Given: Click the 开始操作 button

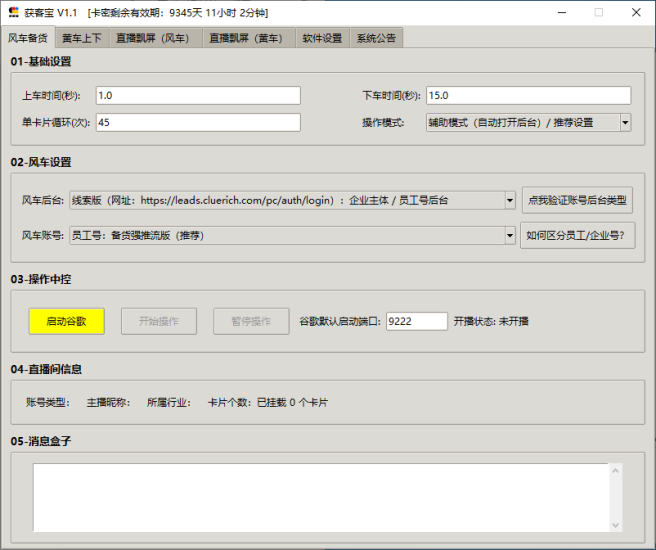Looking at the screenshot, I should (x=159, y=321).
